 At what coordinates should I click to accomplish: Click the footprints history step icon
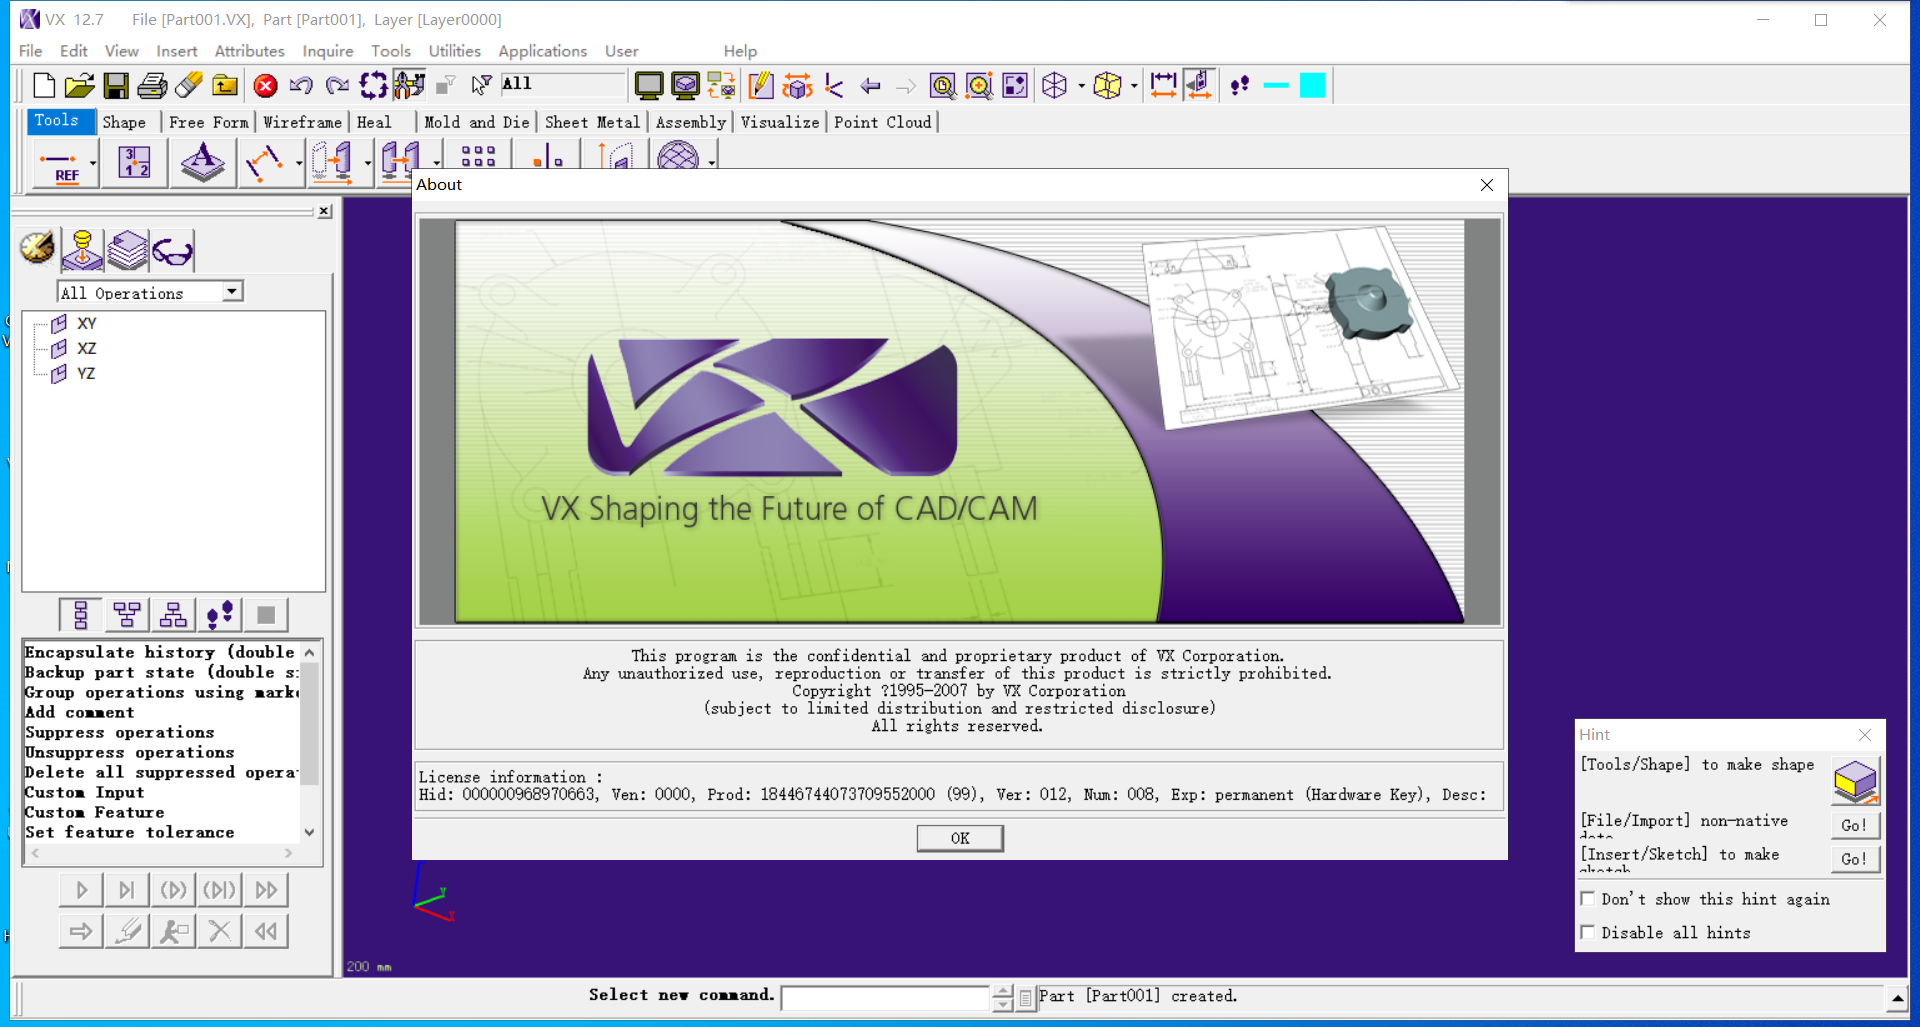pos(1240,86)
